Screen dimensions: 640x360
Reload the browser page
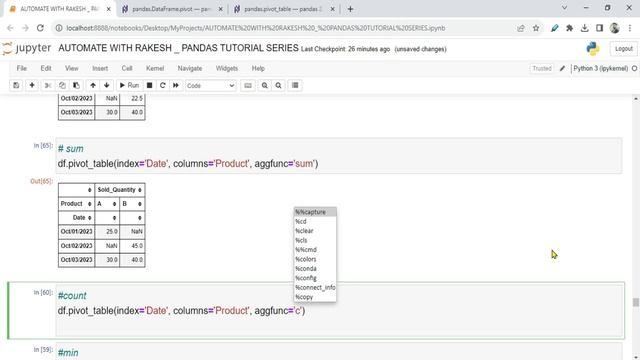coord(40,28)
